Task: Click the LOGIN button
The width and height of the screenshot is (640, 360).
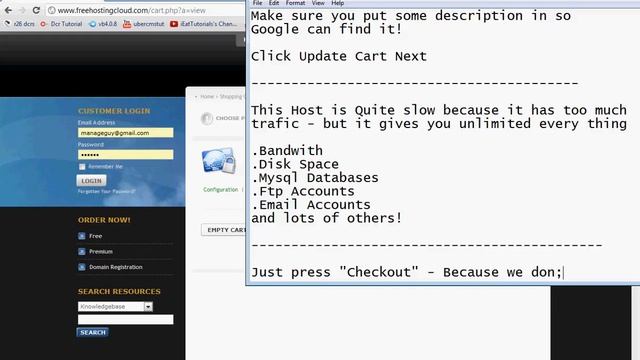Action: pyautogui.click(x=91, y=180)
